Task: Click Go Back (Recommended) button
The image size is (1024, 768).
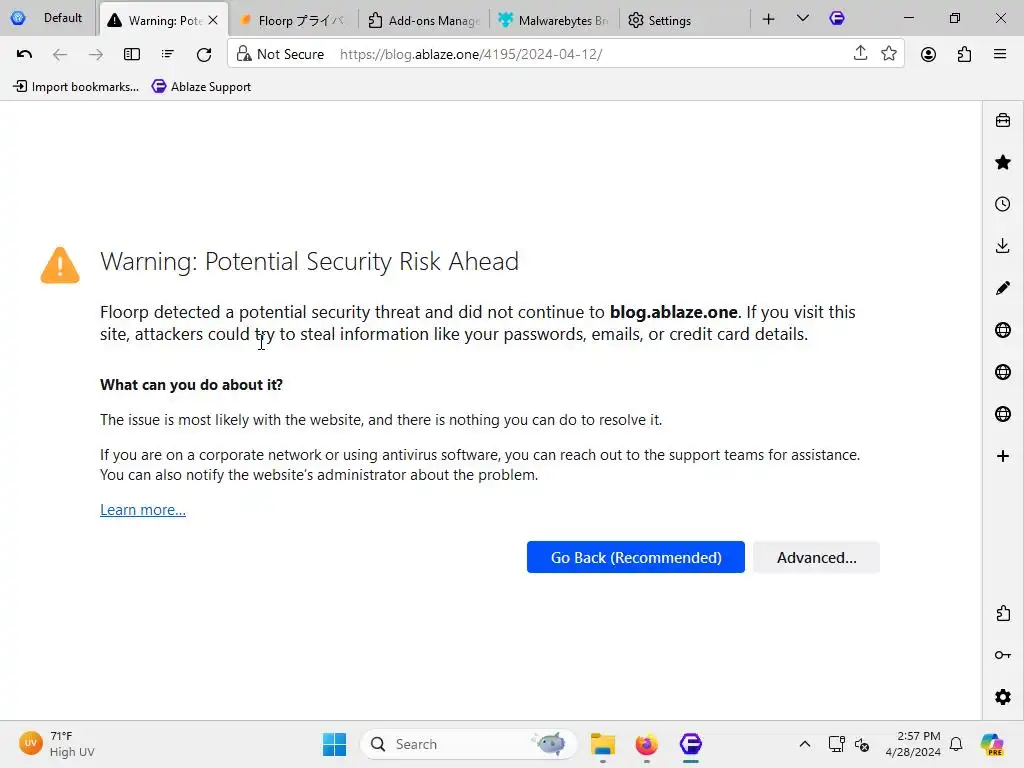Action: [635, 557]
